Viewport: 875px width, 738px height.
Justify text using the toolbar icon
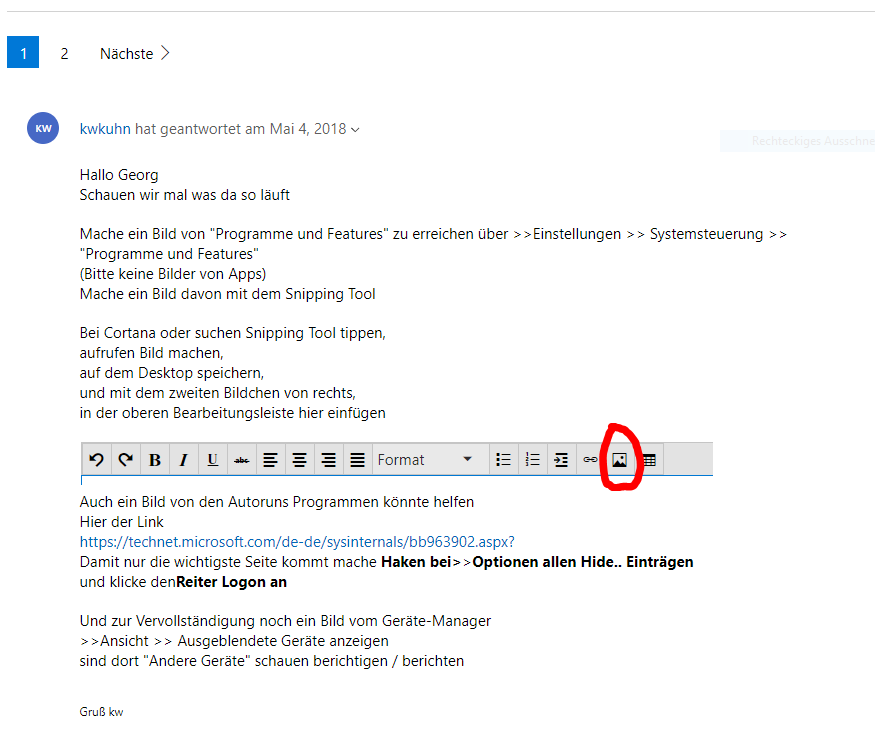[x=358, y=459]
